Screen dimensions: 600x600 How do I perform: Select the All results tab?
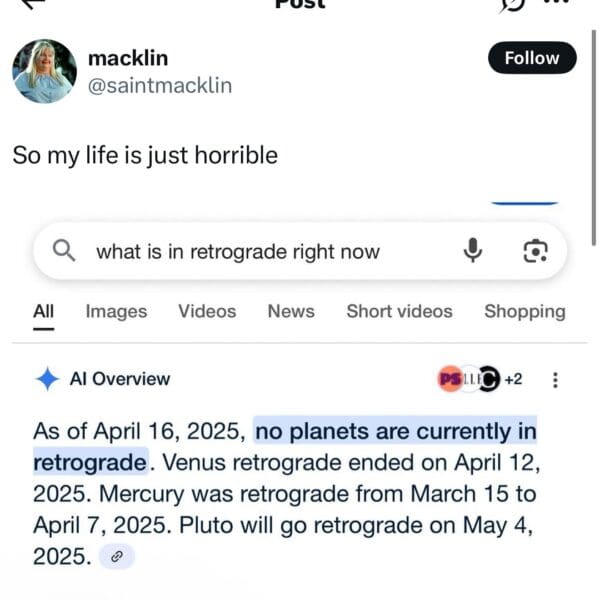click(x=44, y=311)
